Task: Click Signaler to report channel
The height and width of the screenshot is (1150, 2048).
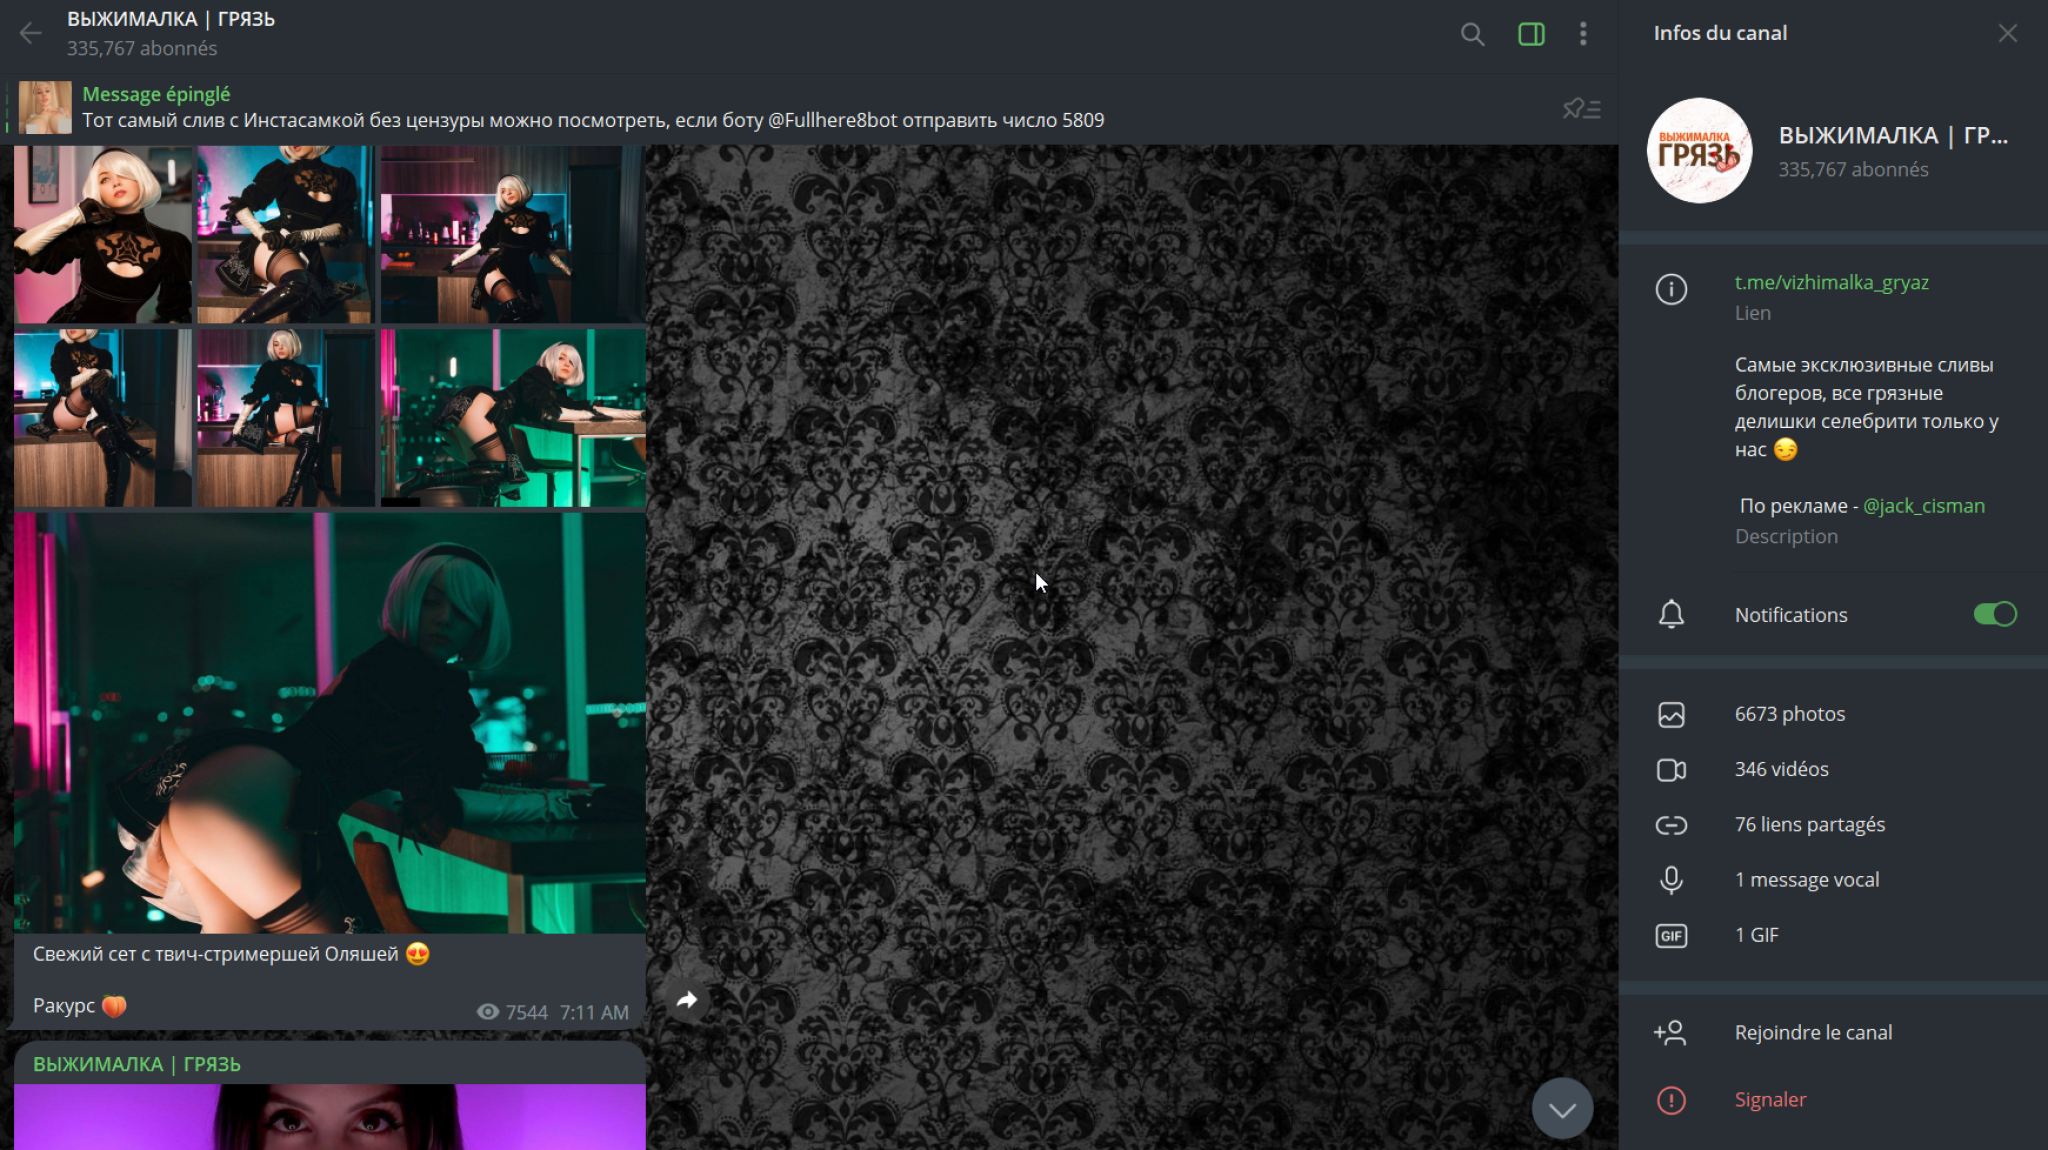Action: tap(1769, 1100)
